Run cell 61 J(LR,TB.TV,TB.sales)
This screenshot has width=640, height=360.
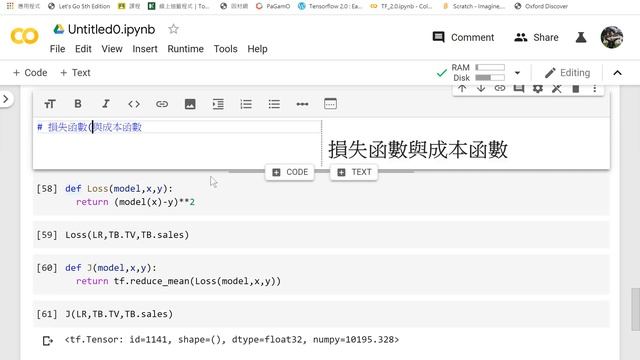(x=47, y=314)
